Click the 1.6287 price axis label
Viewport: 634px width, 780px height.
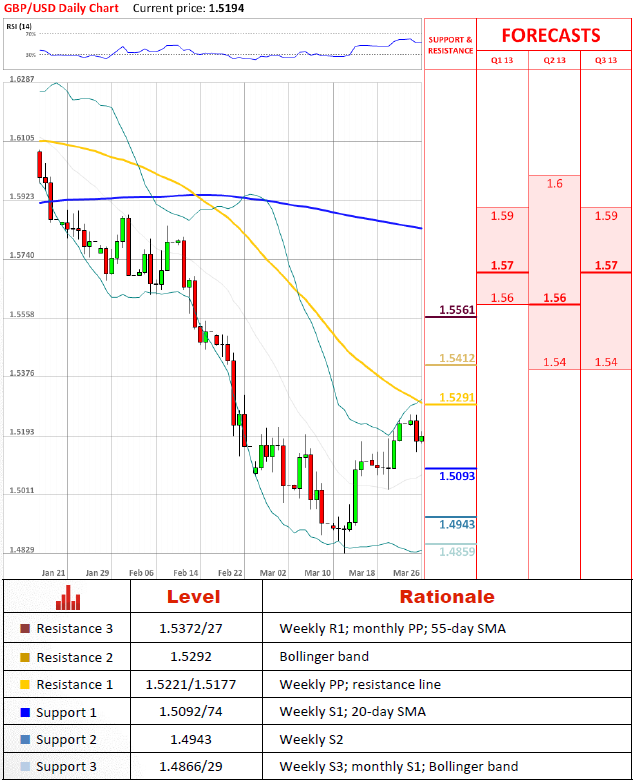tap(22, 79)
